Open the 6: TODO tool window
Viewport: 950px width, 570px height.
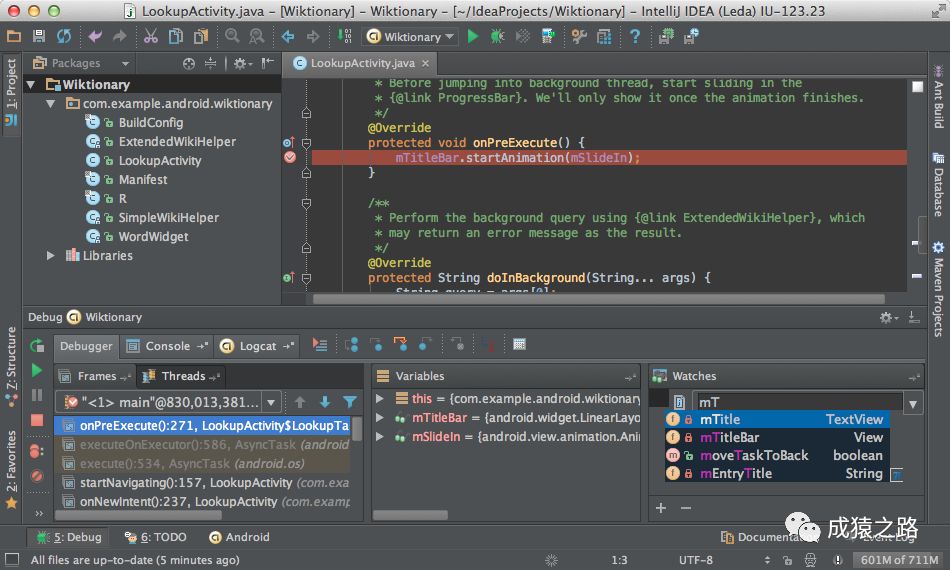(x=156, y=537)
